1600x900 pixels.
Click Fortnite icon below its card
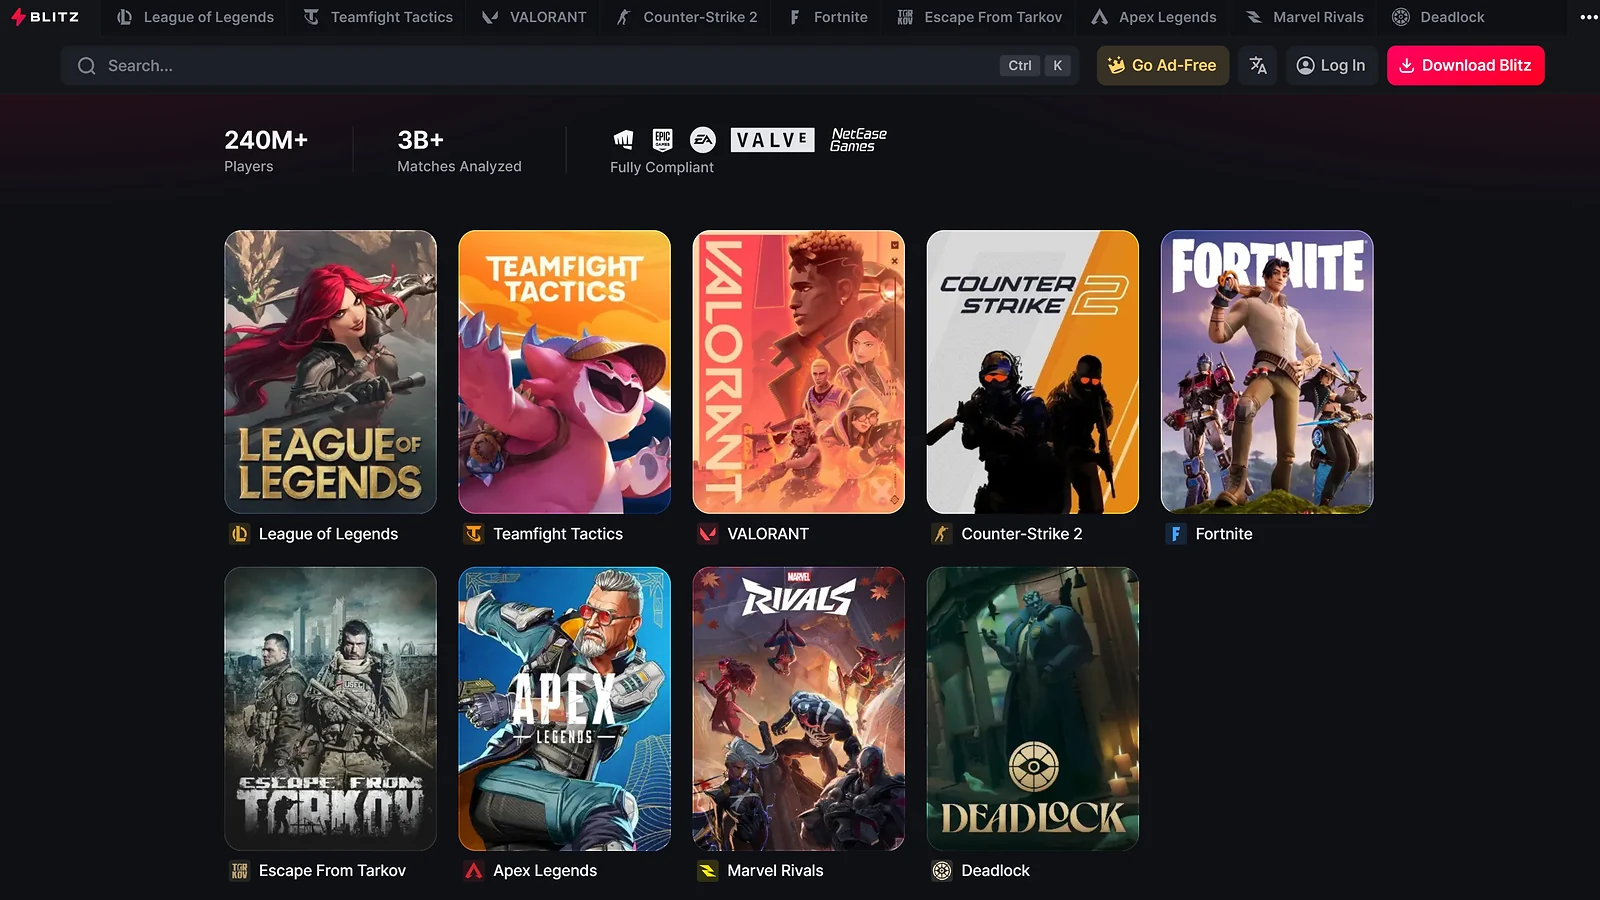[1176, 534]
